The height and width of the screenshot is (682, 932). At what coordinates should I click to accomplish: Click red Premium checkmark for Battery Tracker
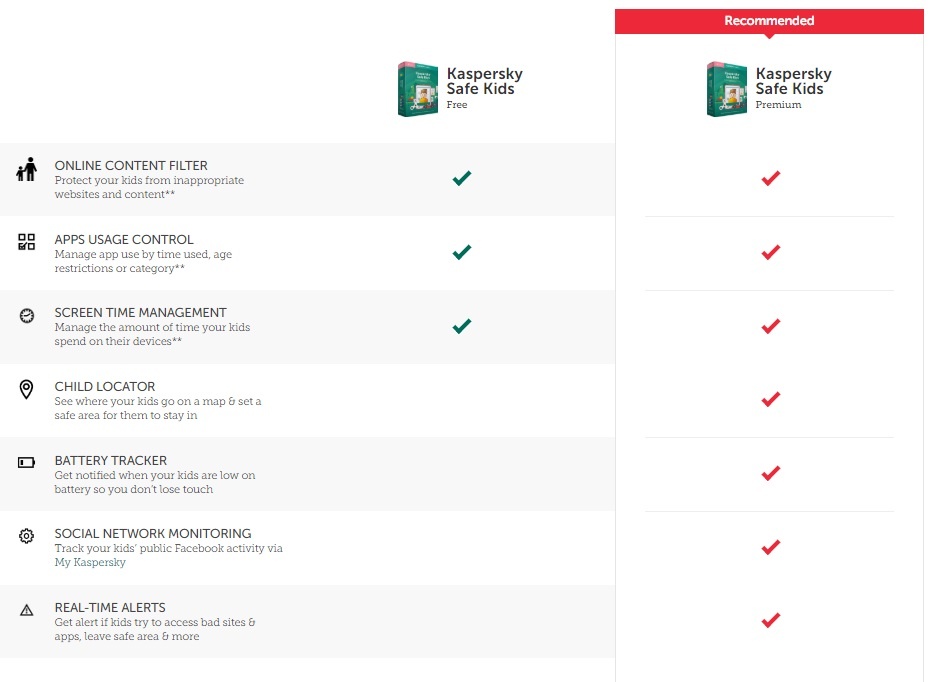[770, 473]
